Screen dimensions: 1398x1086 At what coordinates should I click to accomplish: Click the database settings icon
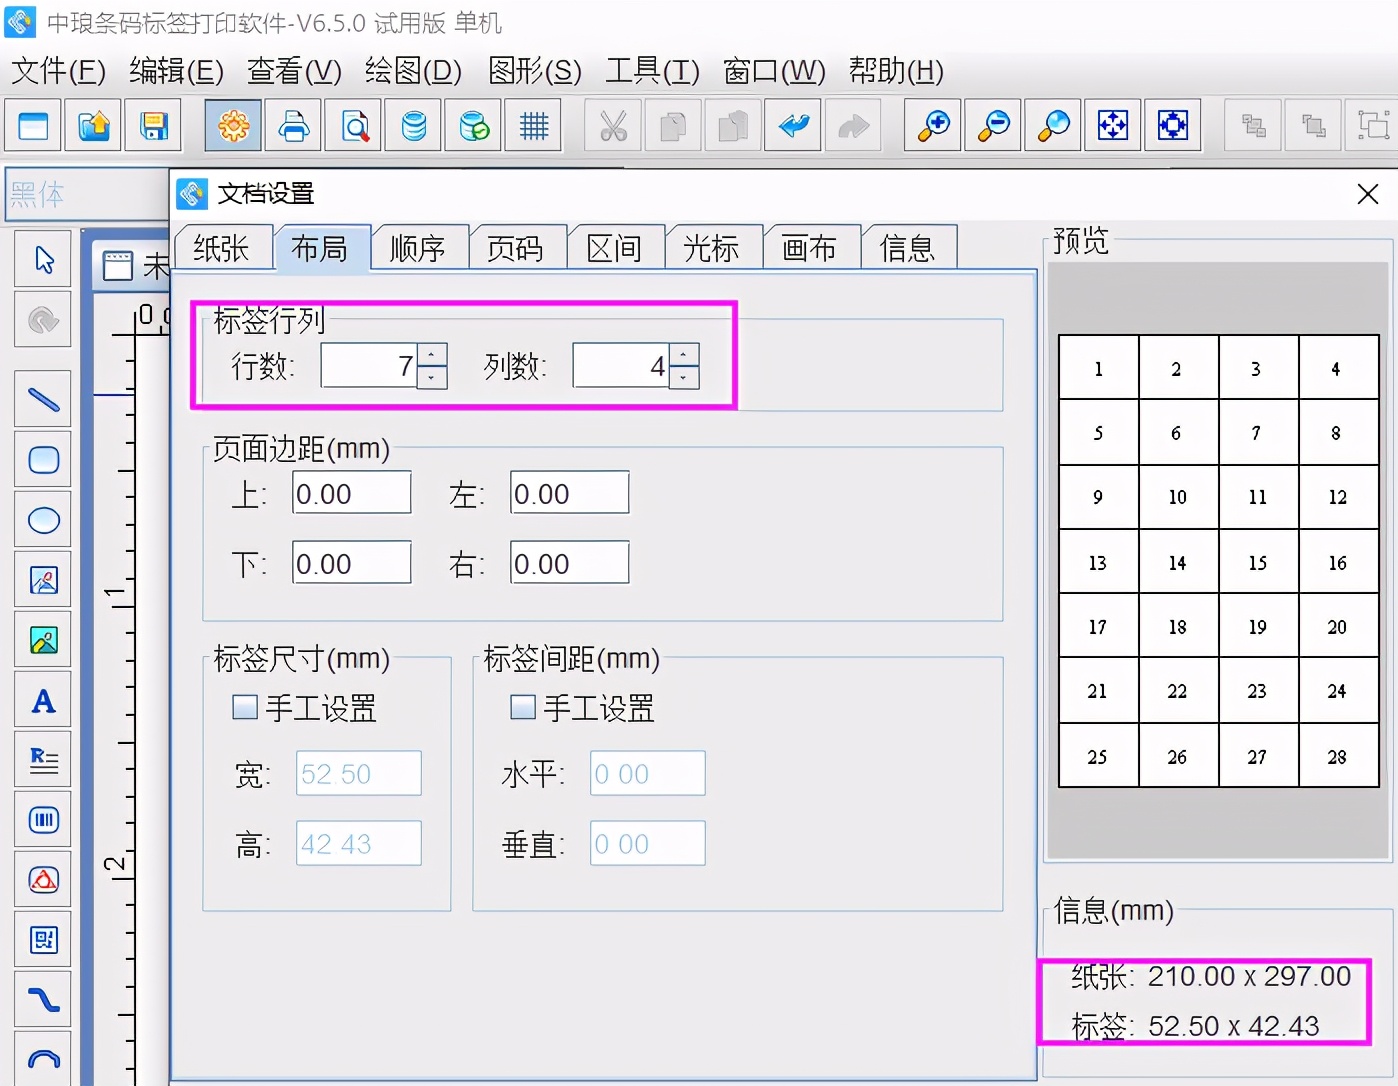(413, 126)
